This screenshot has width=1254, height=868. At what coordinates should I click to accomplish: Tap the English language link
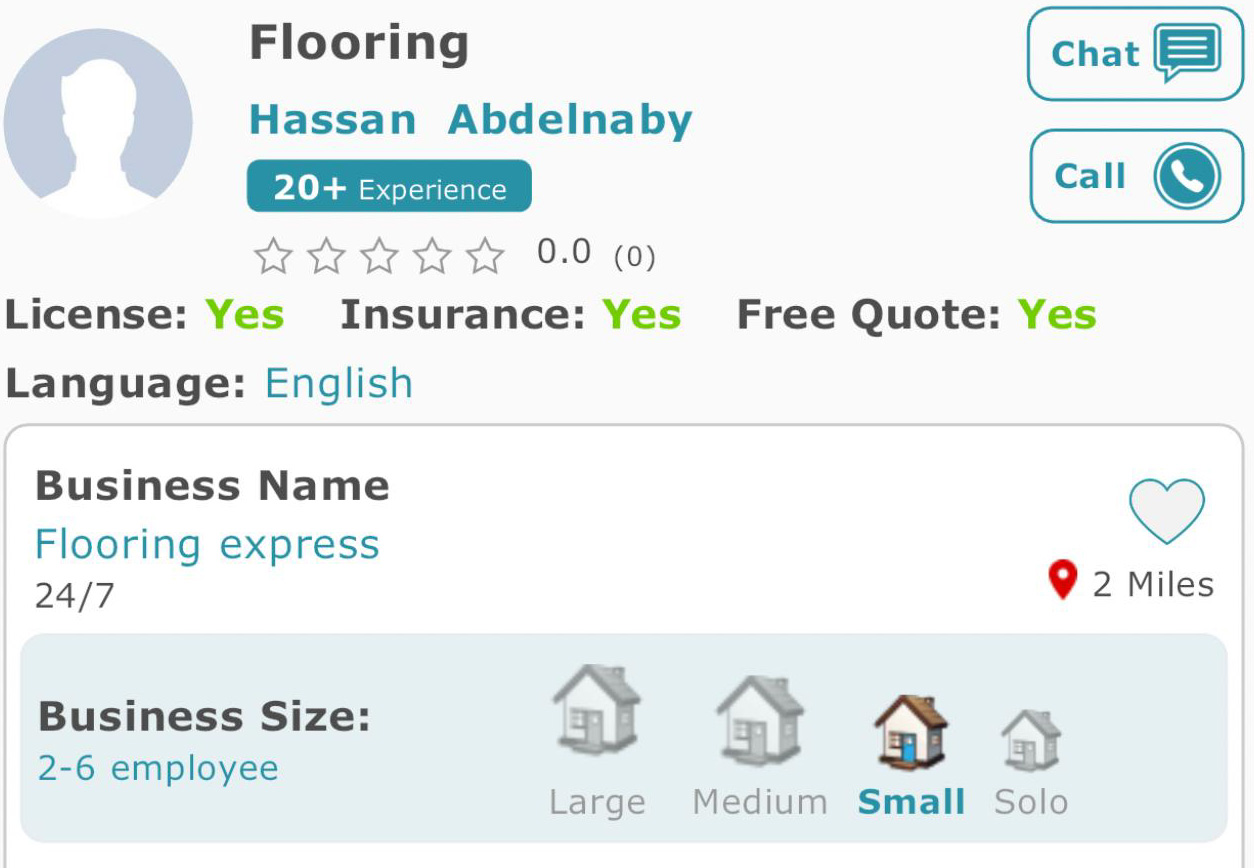click(339, 383)
